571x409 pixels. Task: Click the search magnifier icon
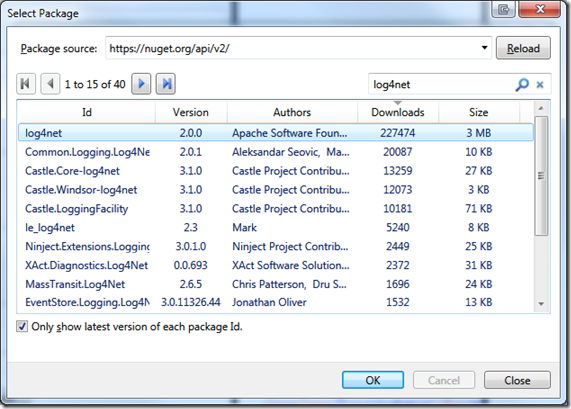pyautogui.click(x=522, y=84)
